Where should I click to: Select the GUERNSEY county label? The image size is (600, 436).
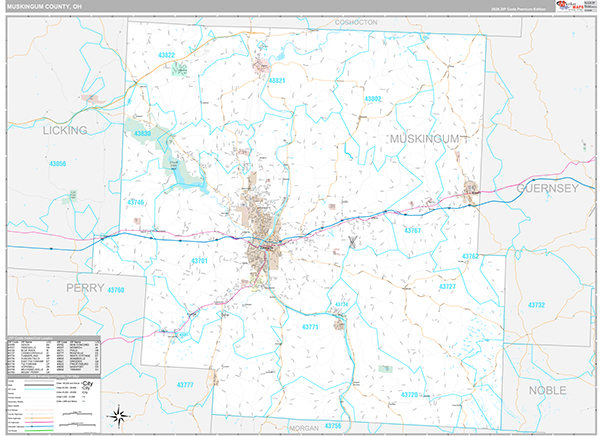(548, 188)
